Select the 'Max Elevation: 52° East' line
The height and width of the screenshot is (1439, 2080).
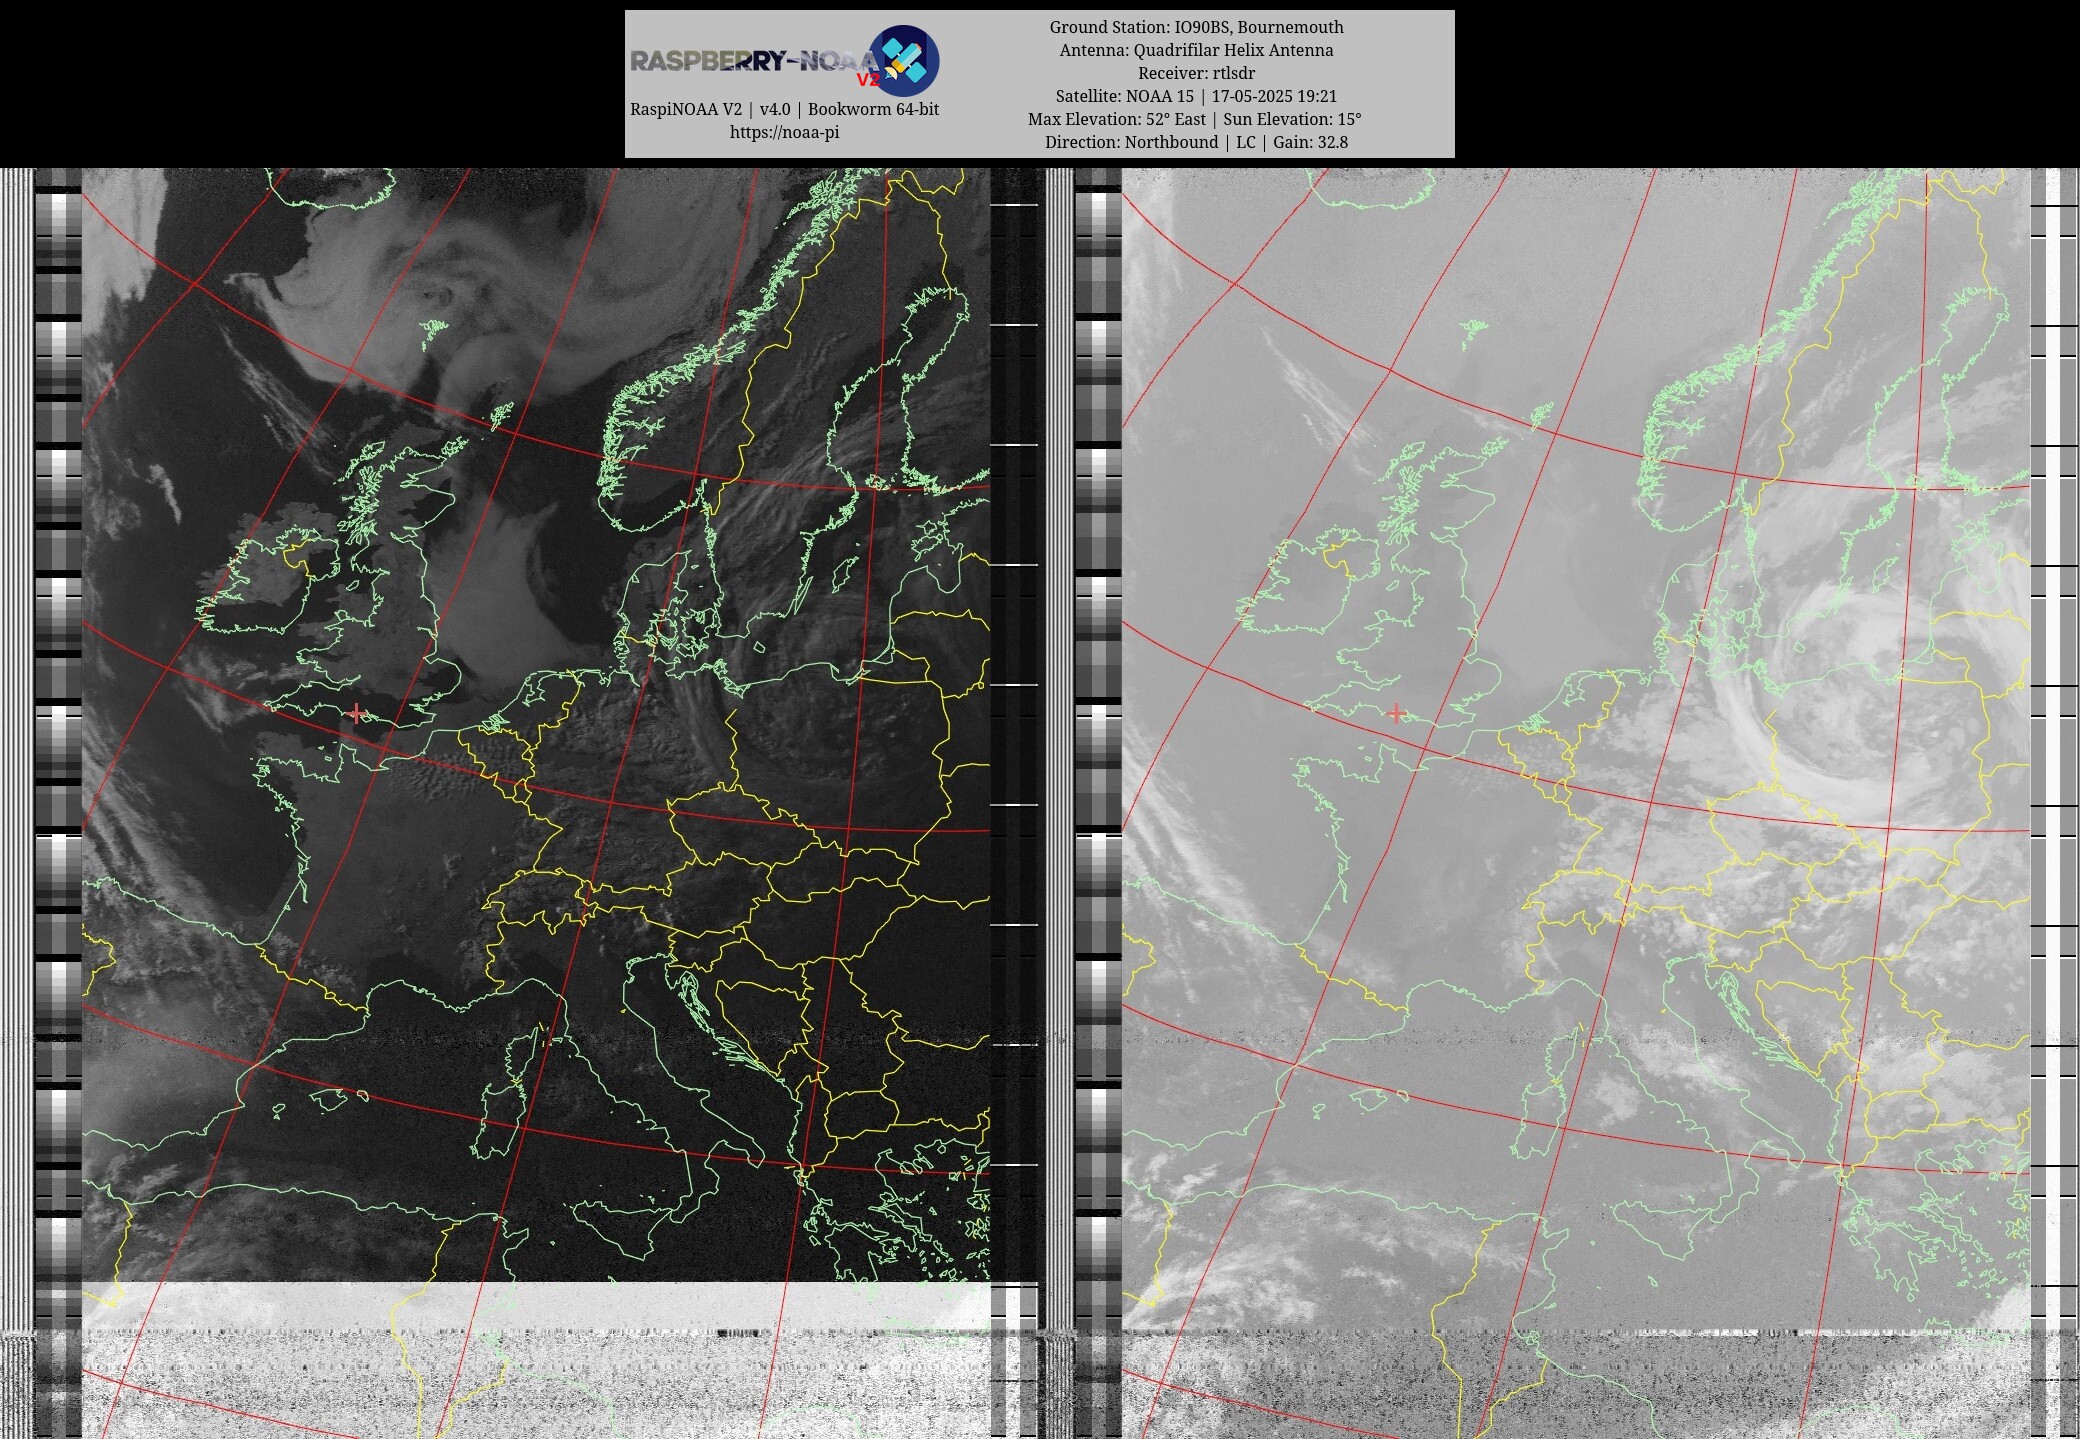[1195, 119]
